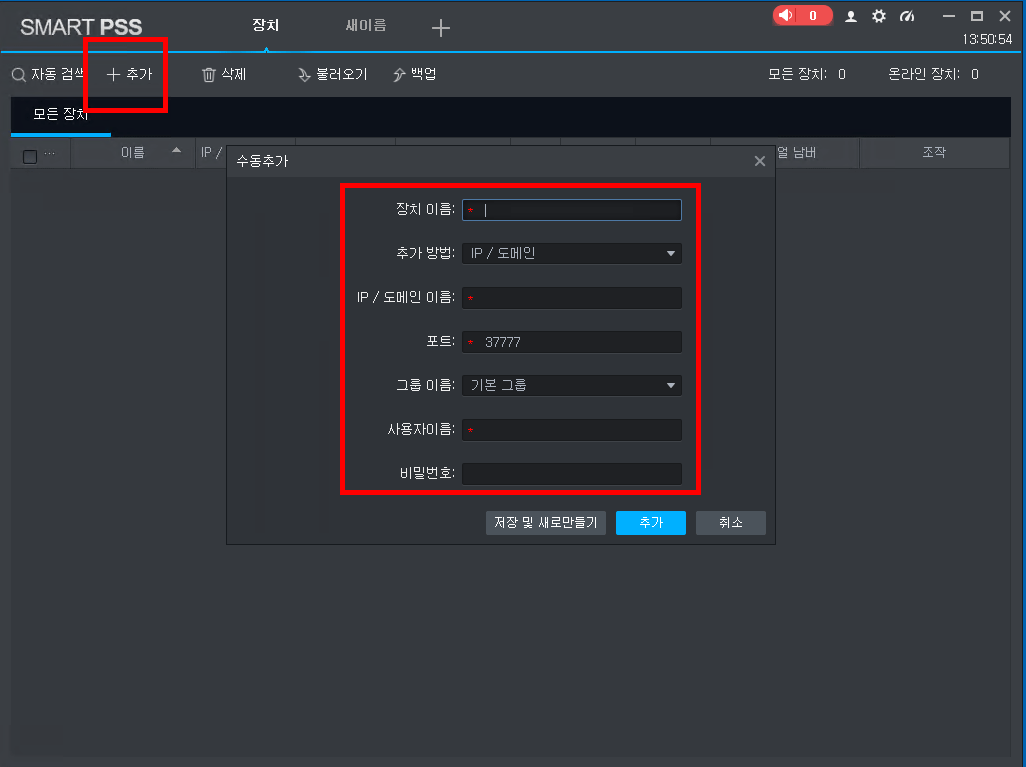The height and width of the screenshot is (767, 1026).
Task: Click the 자동 검색 auto search magnifier
Action: [19, 75]
